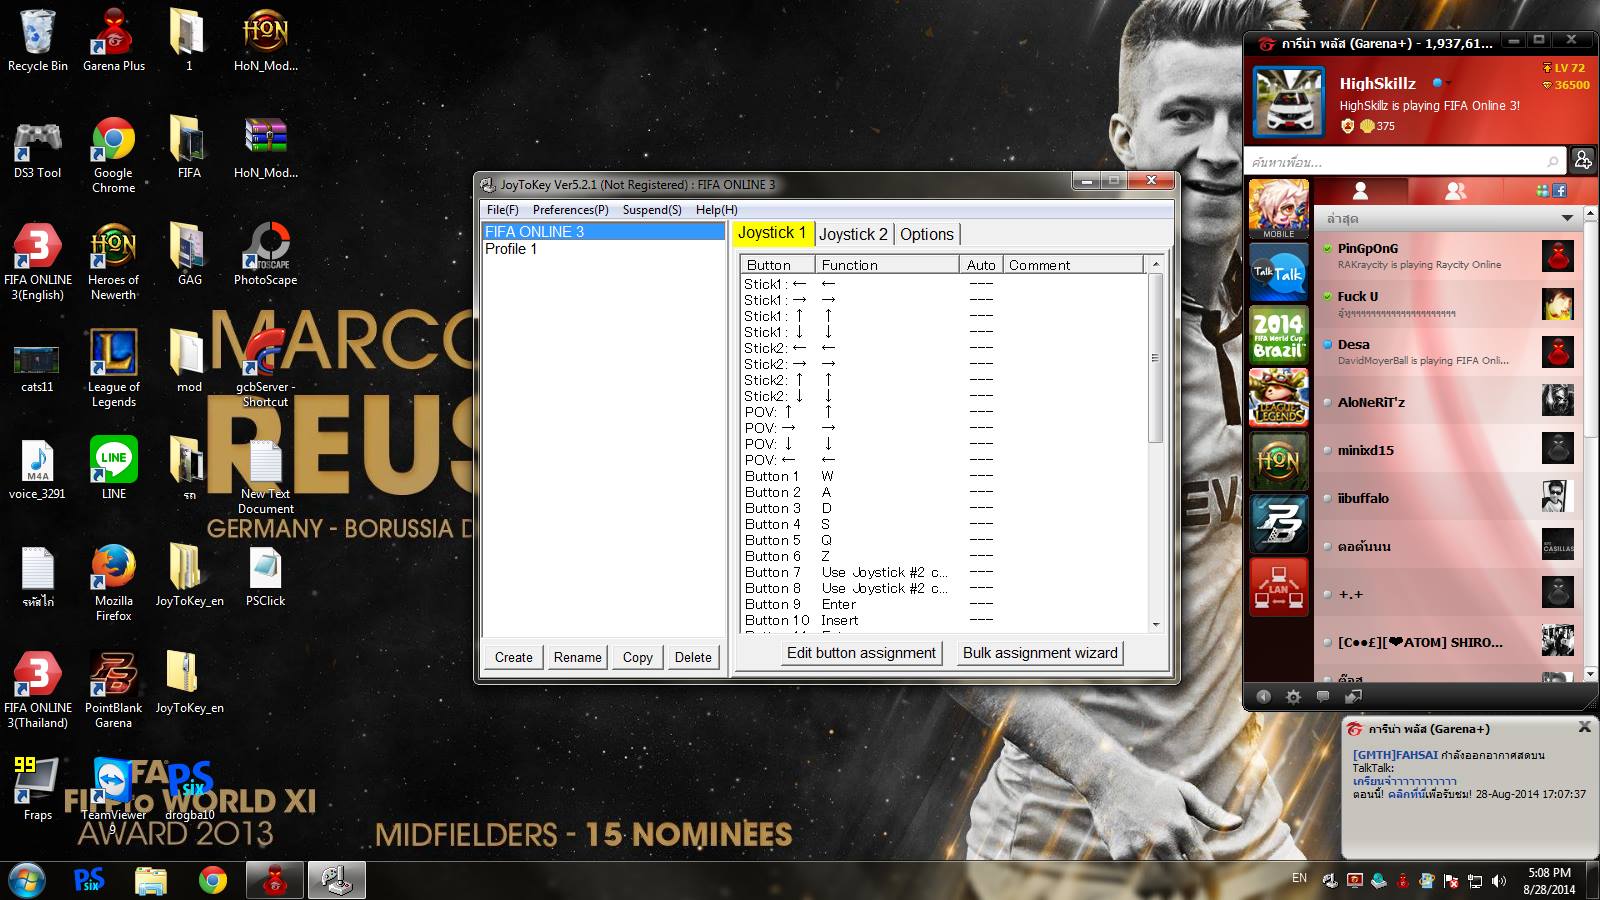Image resolution: width=1600 pixels, height=900 pixels.
Task: Select the Button 9 row assigned Enter
Action: pyautogui.click(x=942, y=604)
